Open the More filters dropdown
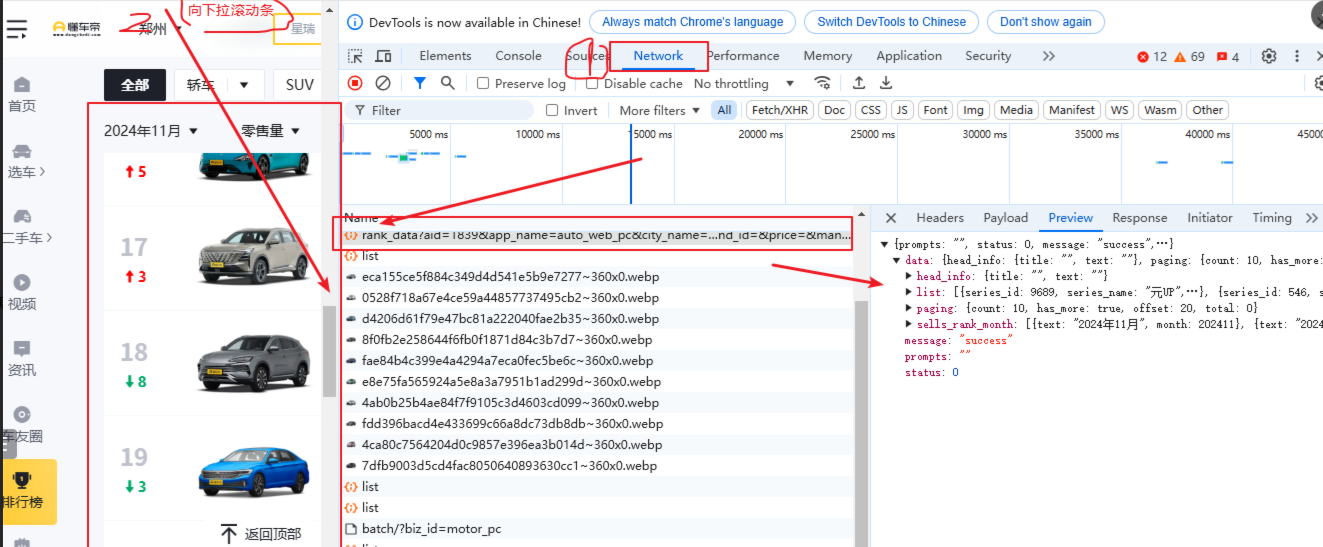Screen dimensions: 1323x547 point(659,110)
